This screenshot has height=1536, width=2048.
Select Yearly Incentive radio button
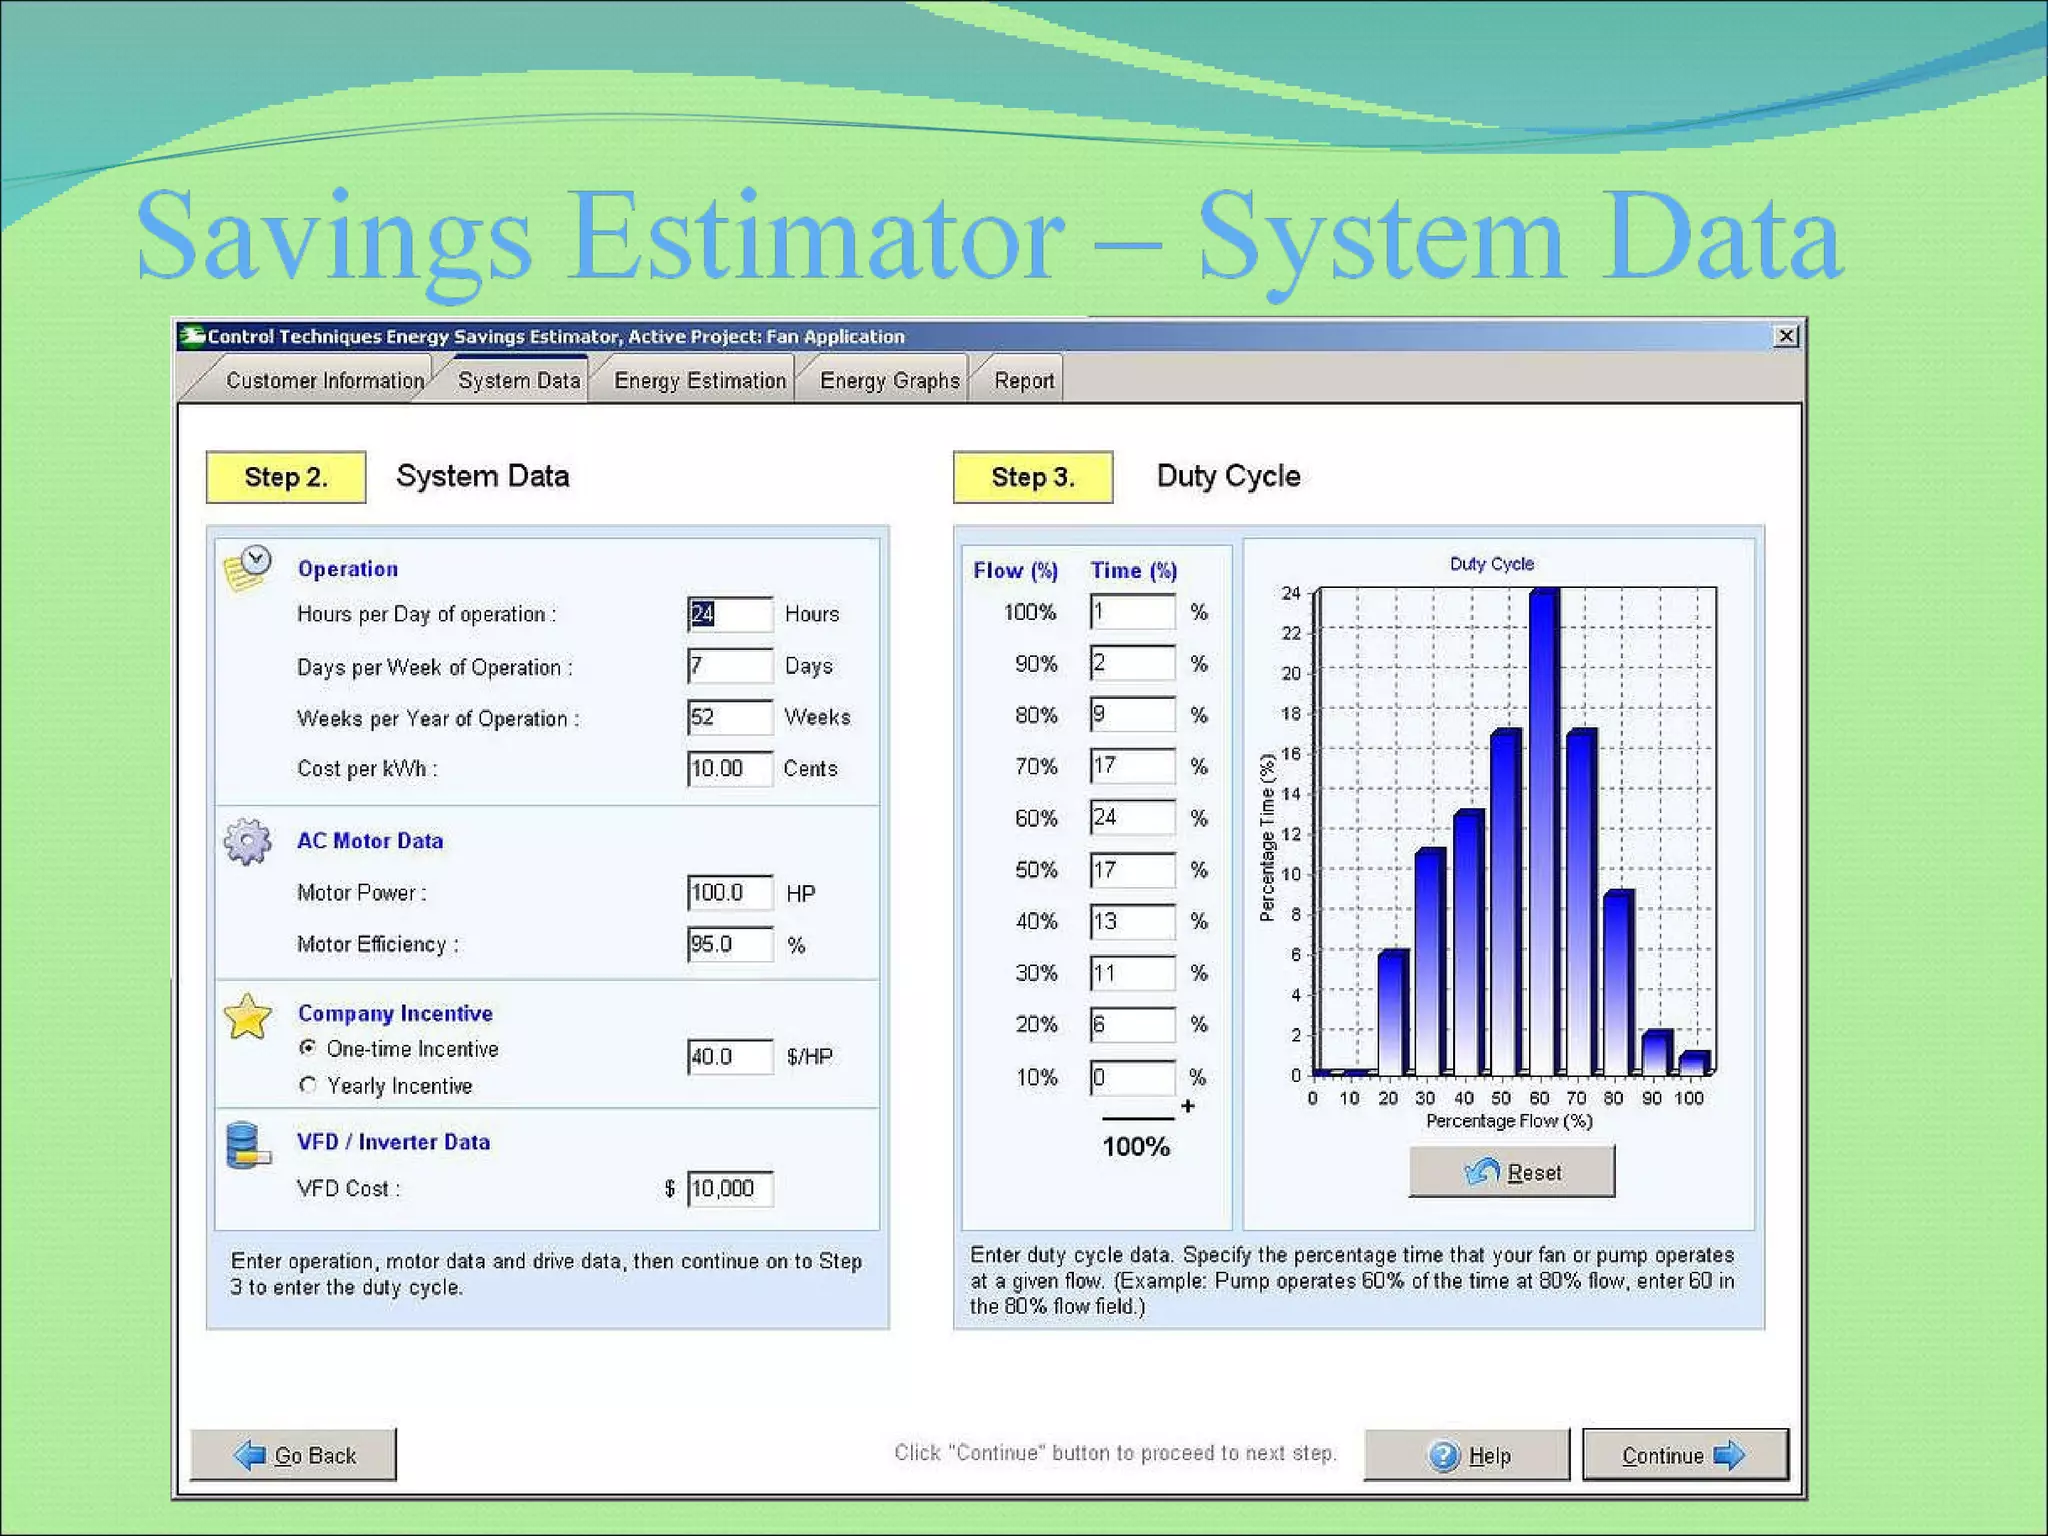click(x=308, y=1085)
